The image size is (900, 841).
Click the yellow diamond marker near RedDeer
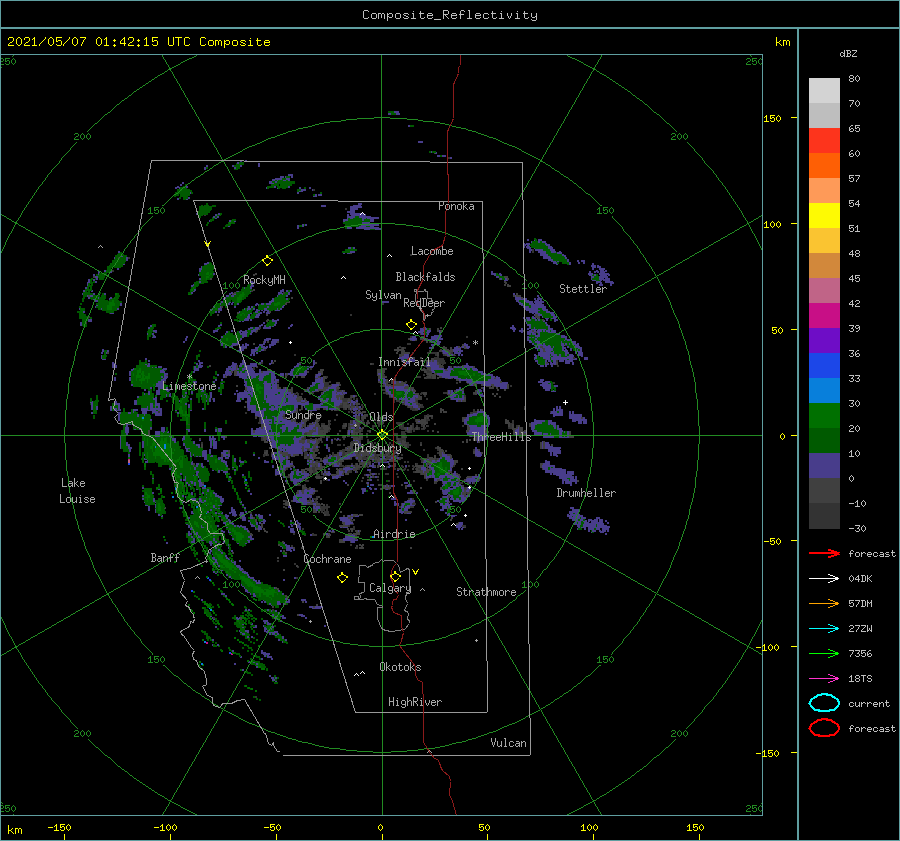click(411, 325)
